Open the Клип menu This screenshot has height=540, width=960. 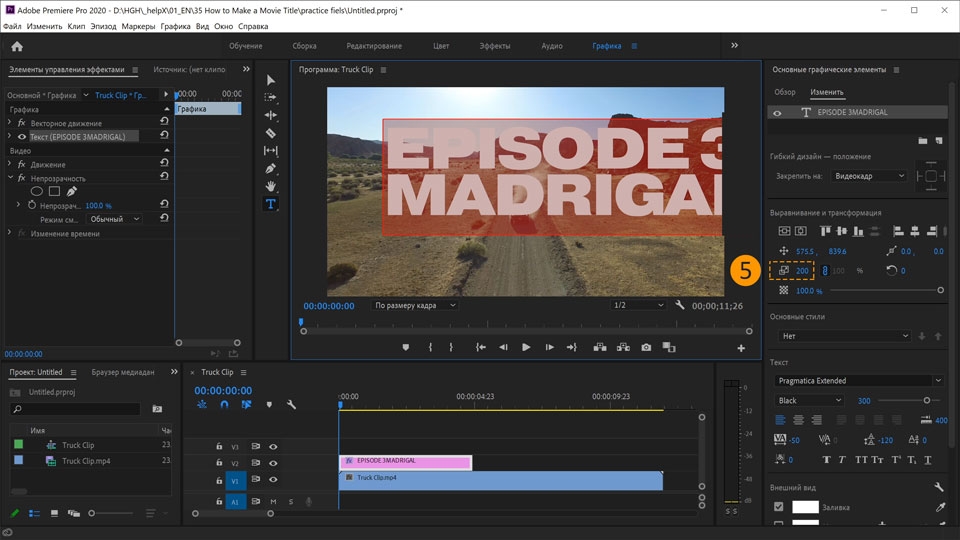(x=76, y=26)
